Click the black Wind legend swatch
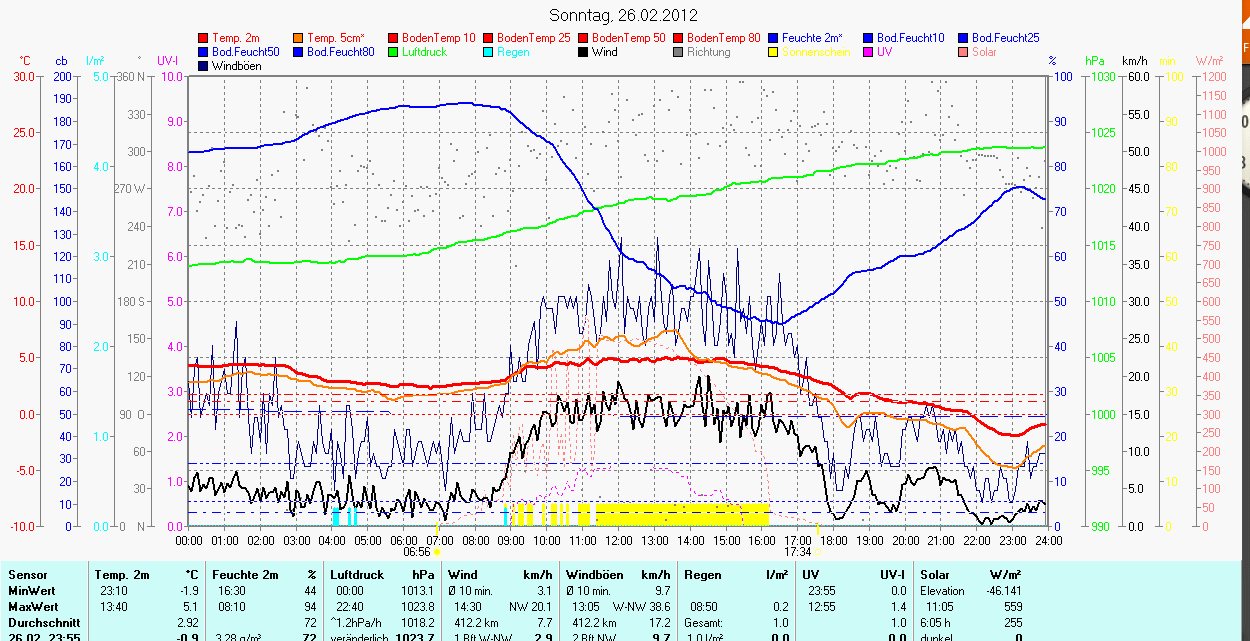The width and height of the screenshot is (1250, 641). pyautogui.click(x=583, y=52)
